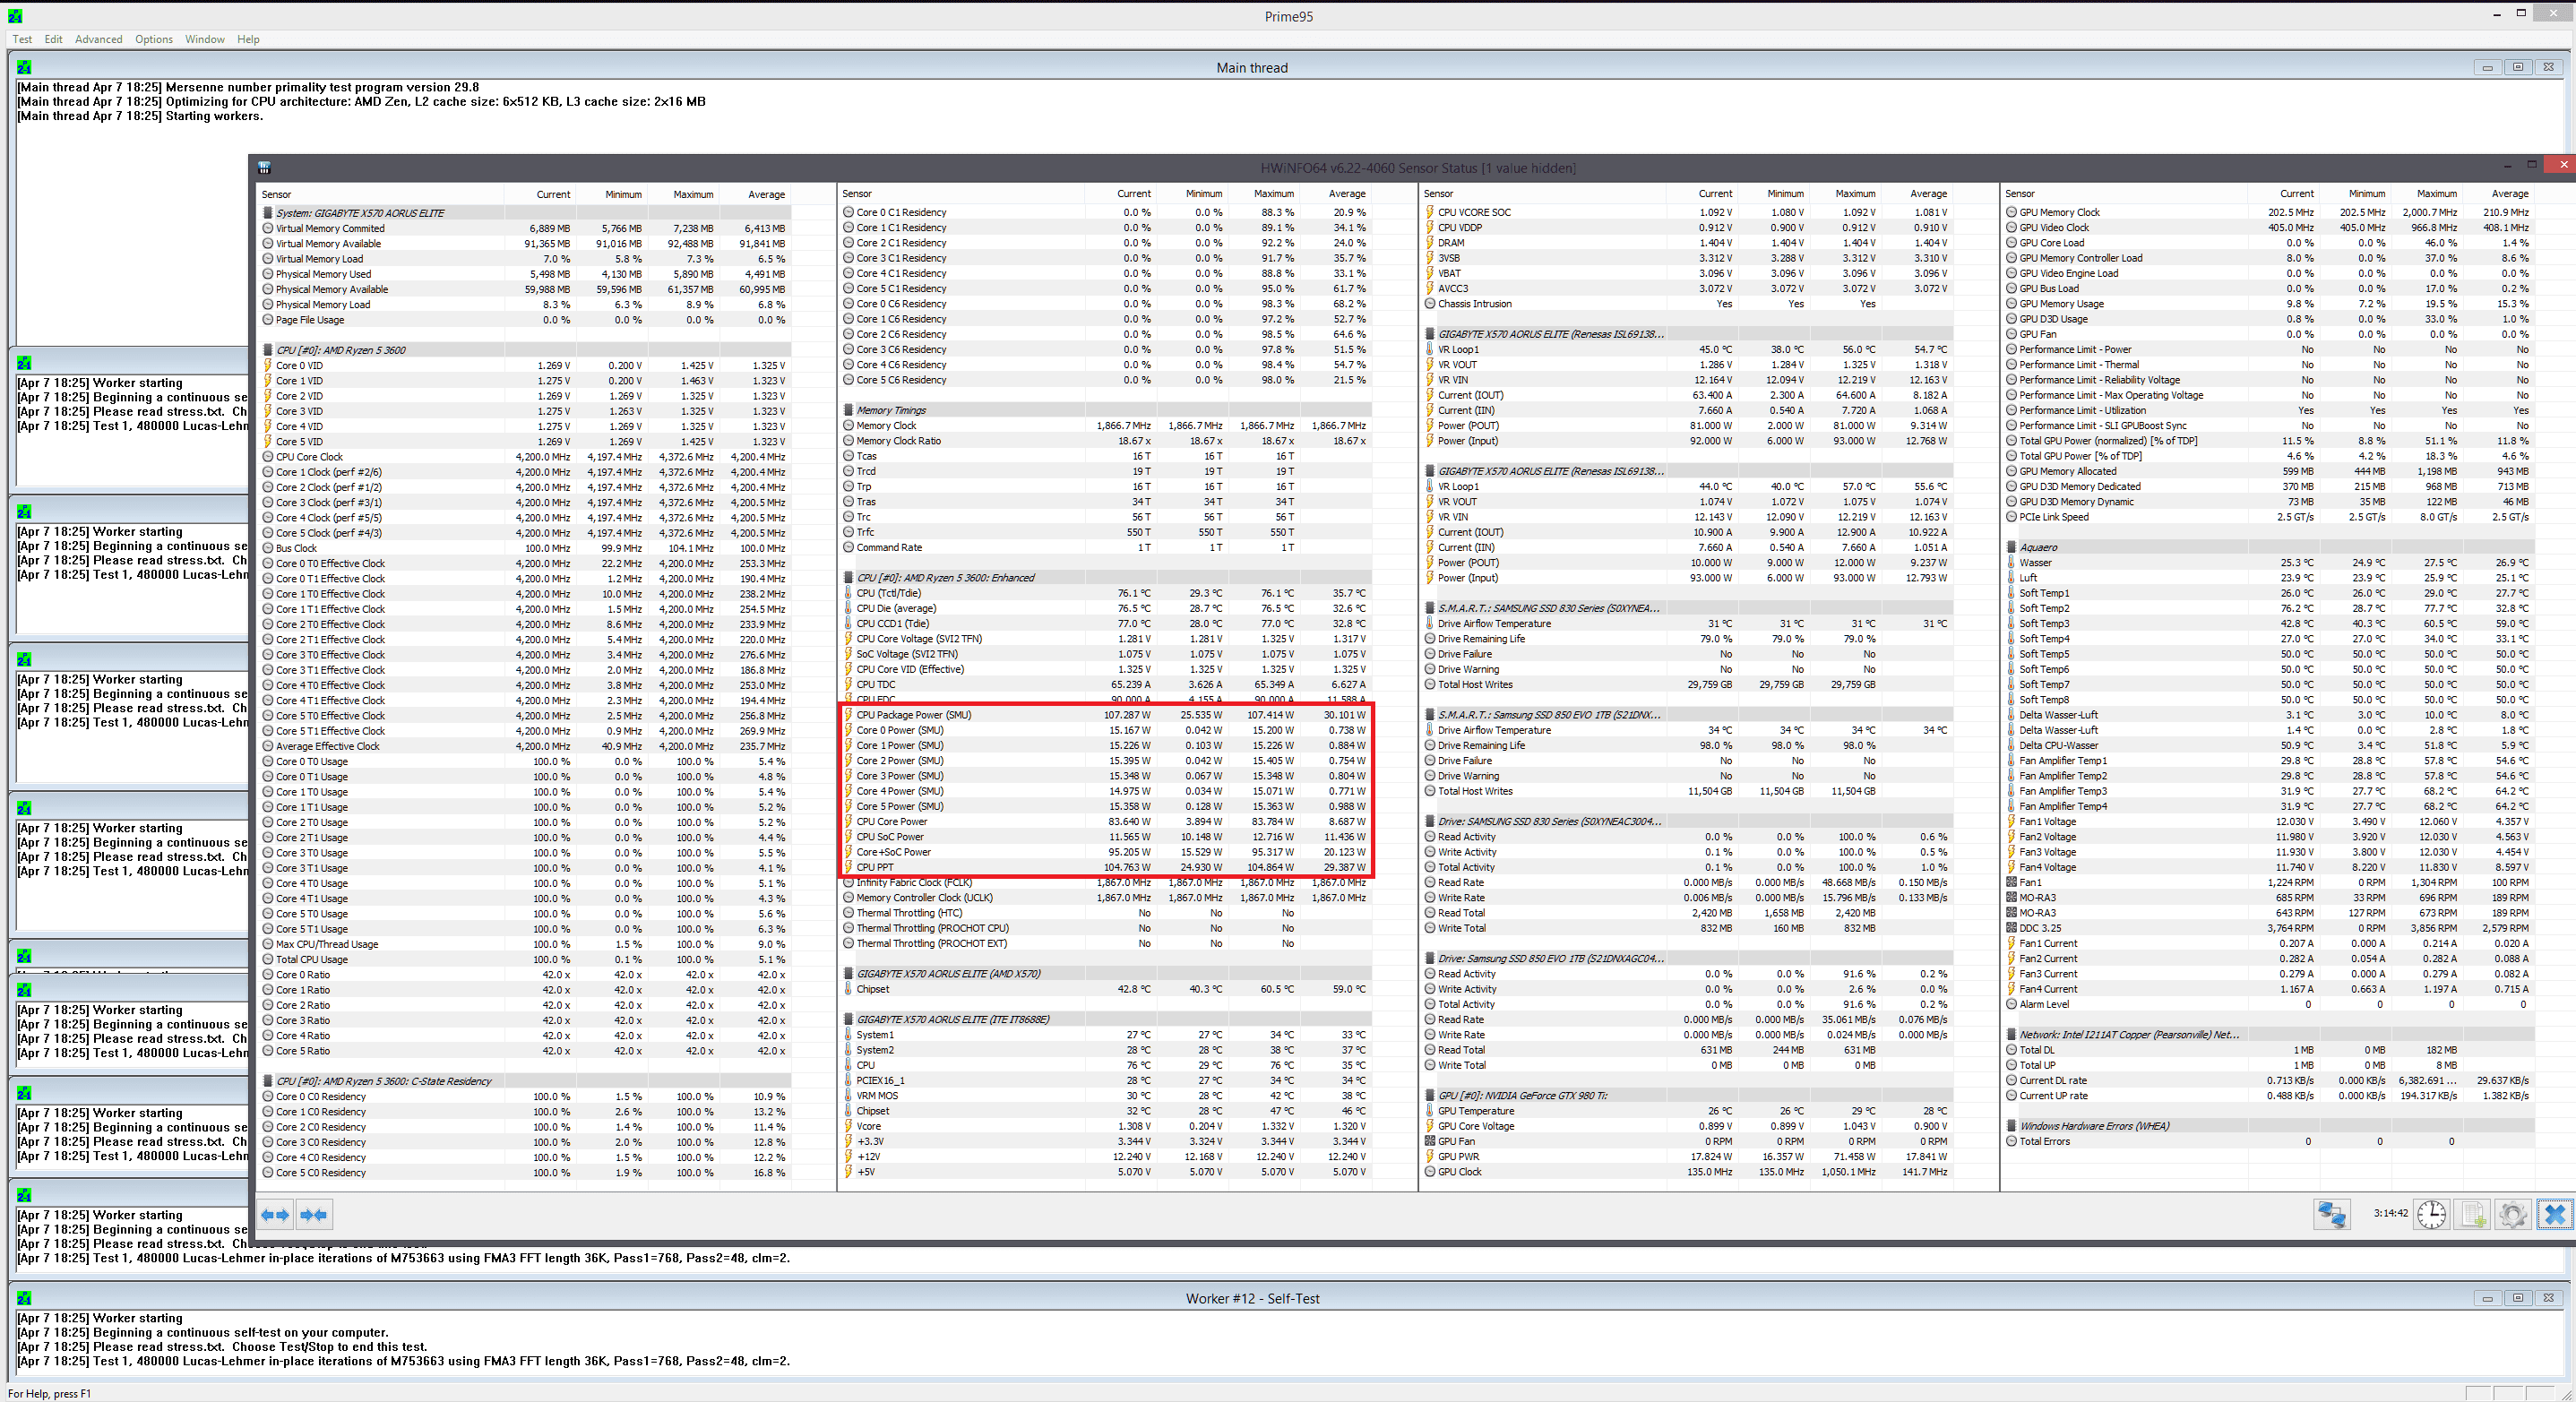2576x1402 pixels.
Task: Open the Test menu in Prime95
Action: 22,39
